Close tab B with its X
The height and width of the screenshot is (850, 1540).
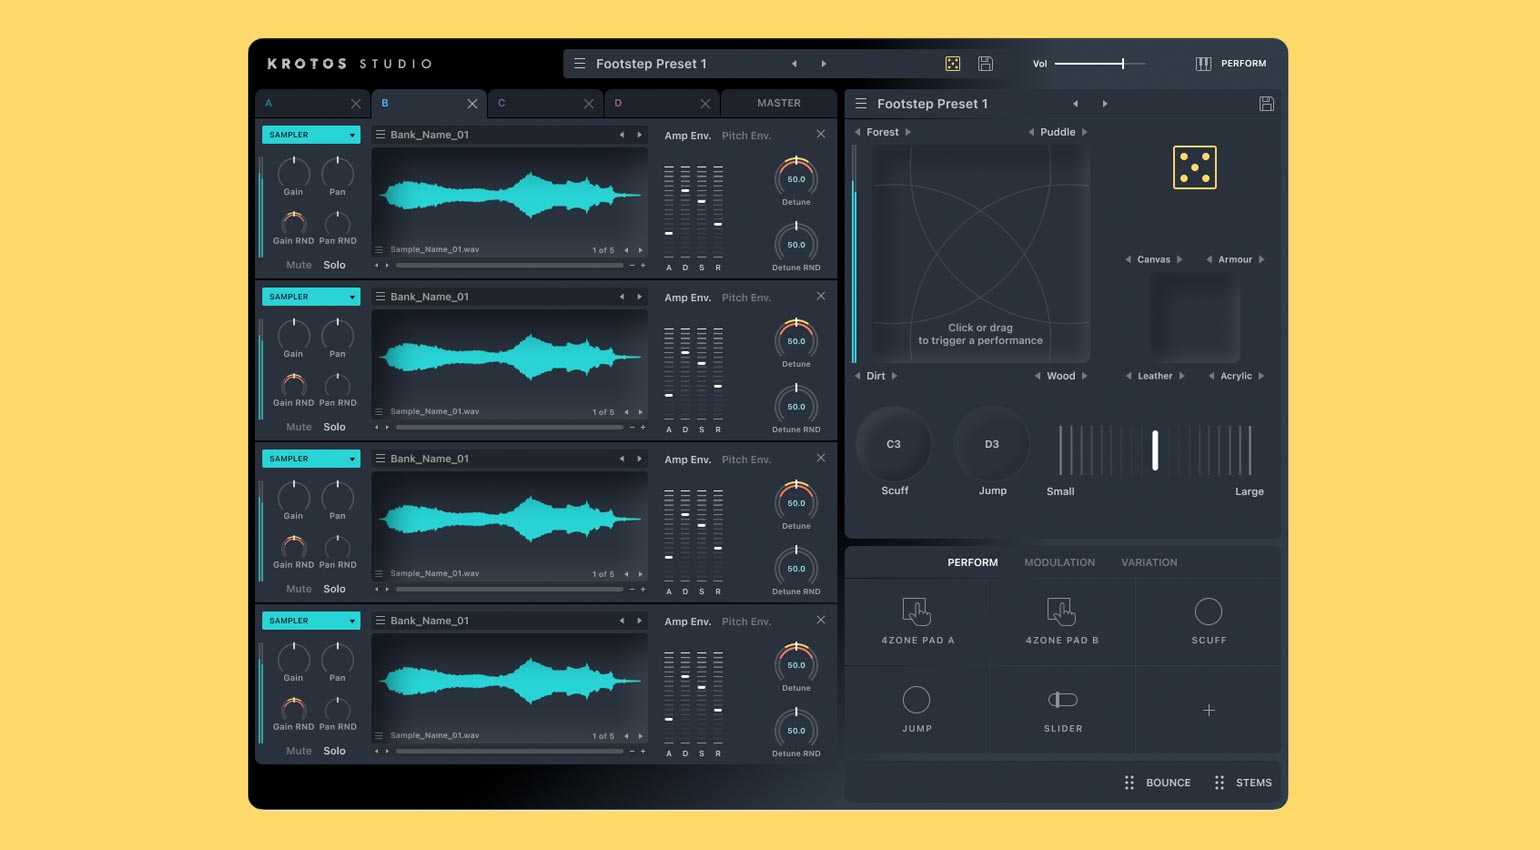pos(472,104)
